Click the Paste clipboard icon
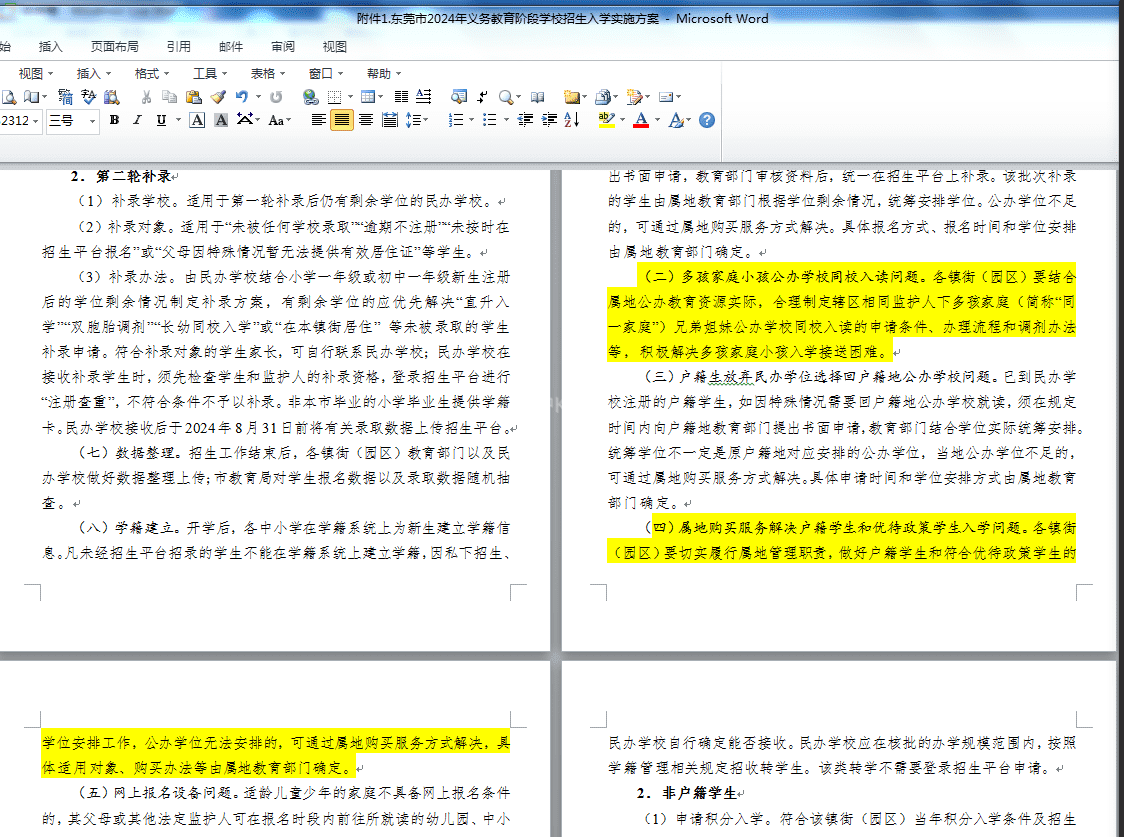This screenshot has width=1124, height=837. click(x=192, y=97)
